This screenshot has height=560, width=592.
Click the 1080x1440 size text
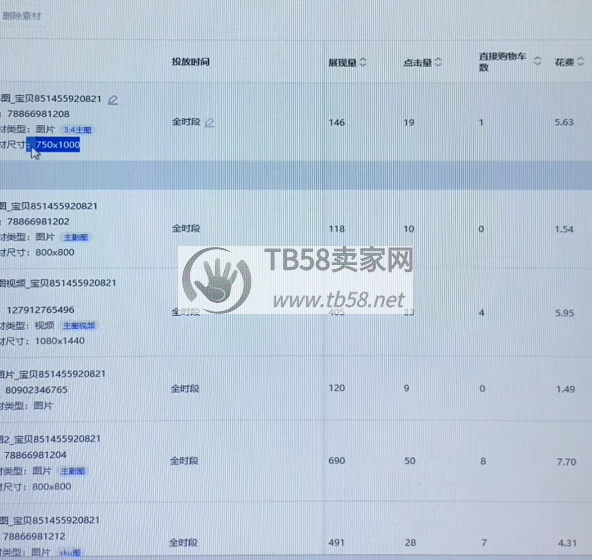(x=60, y=341)
